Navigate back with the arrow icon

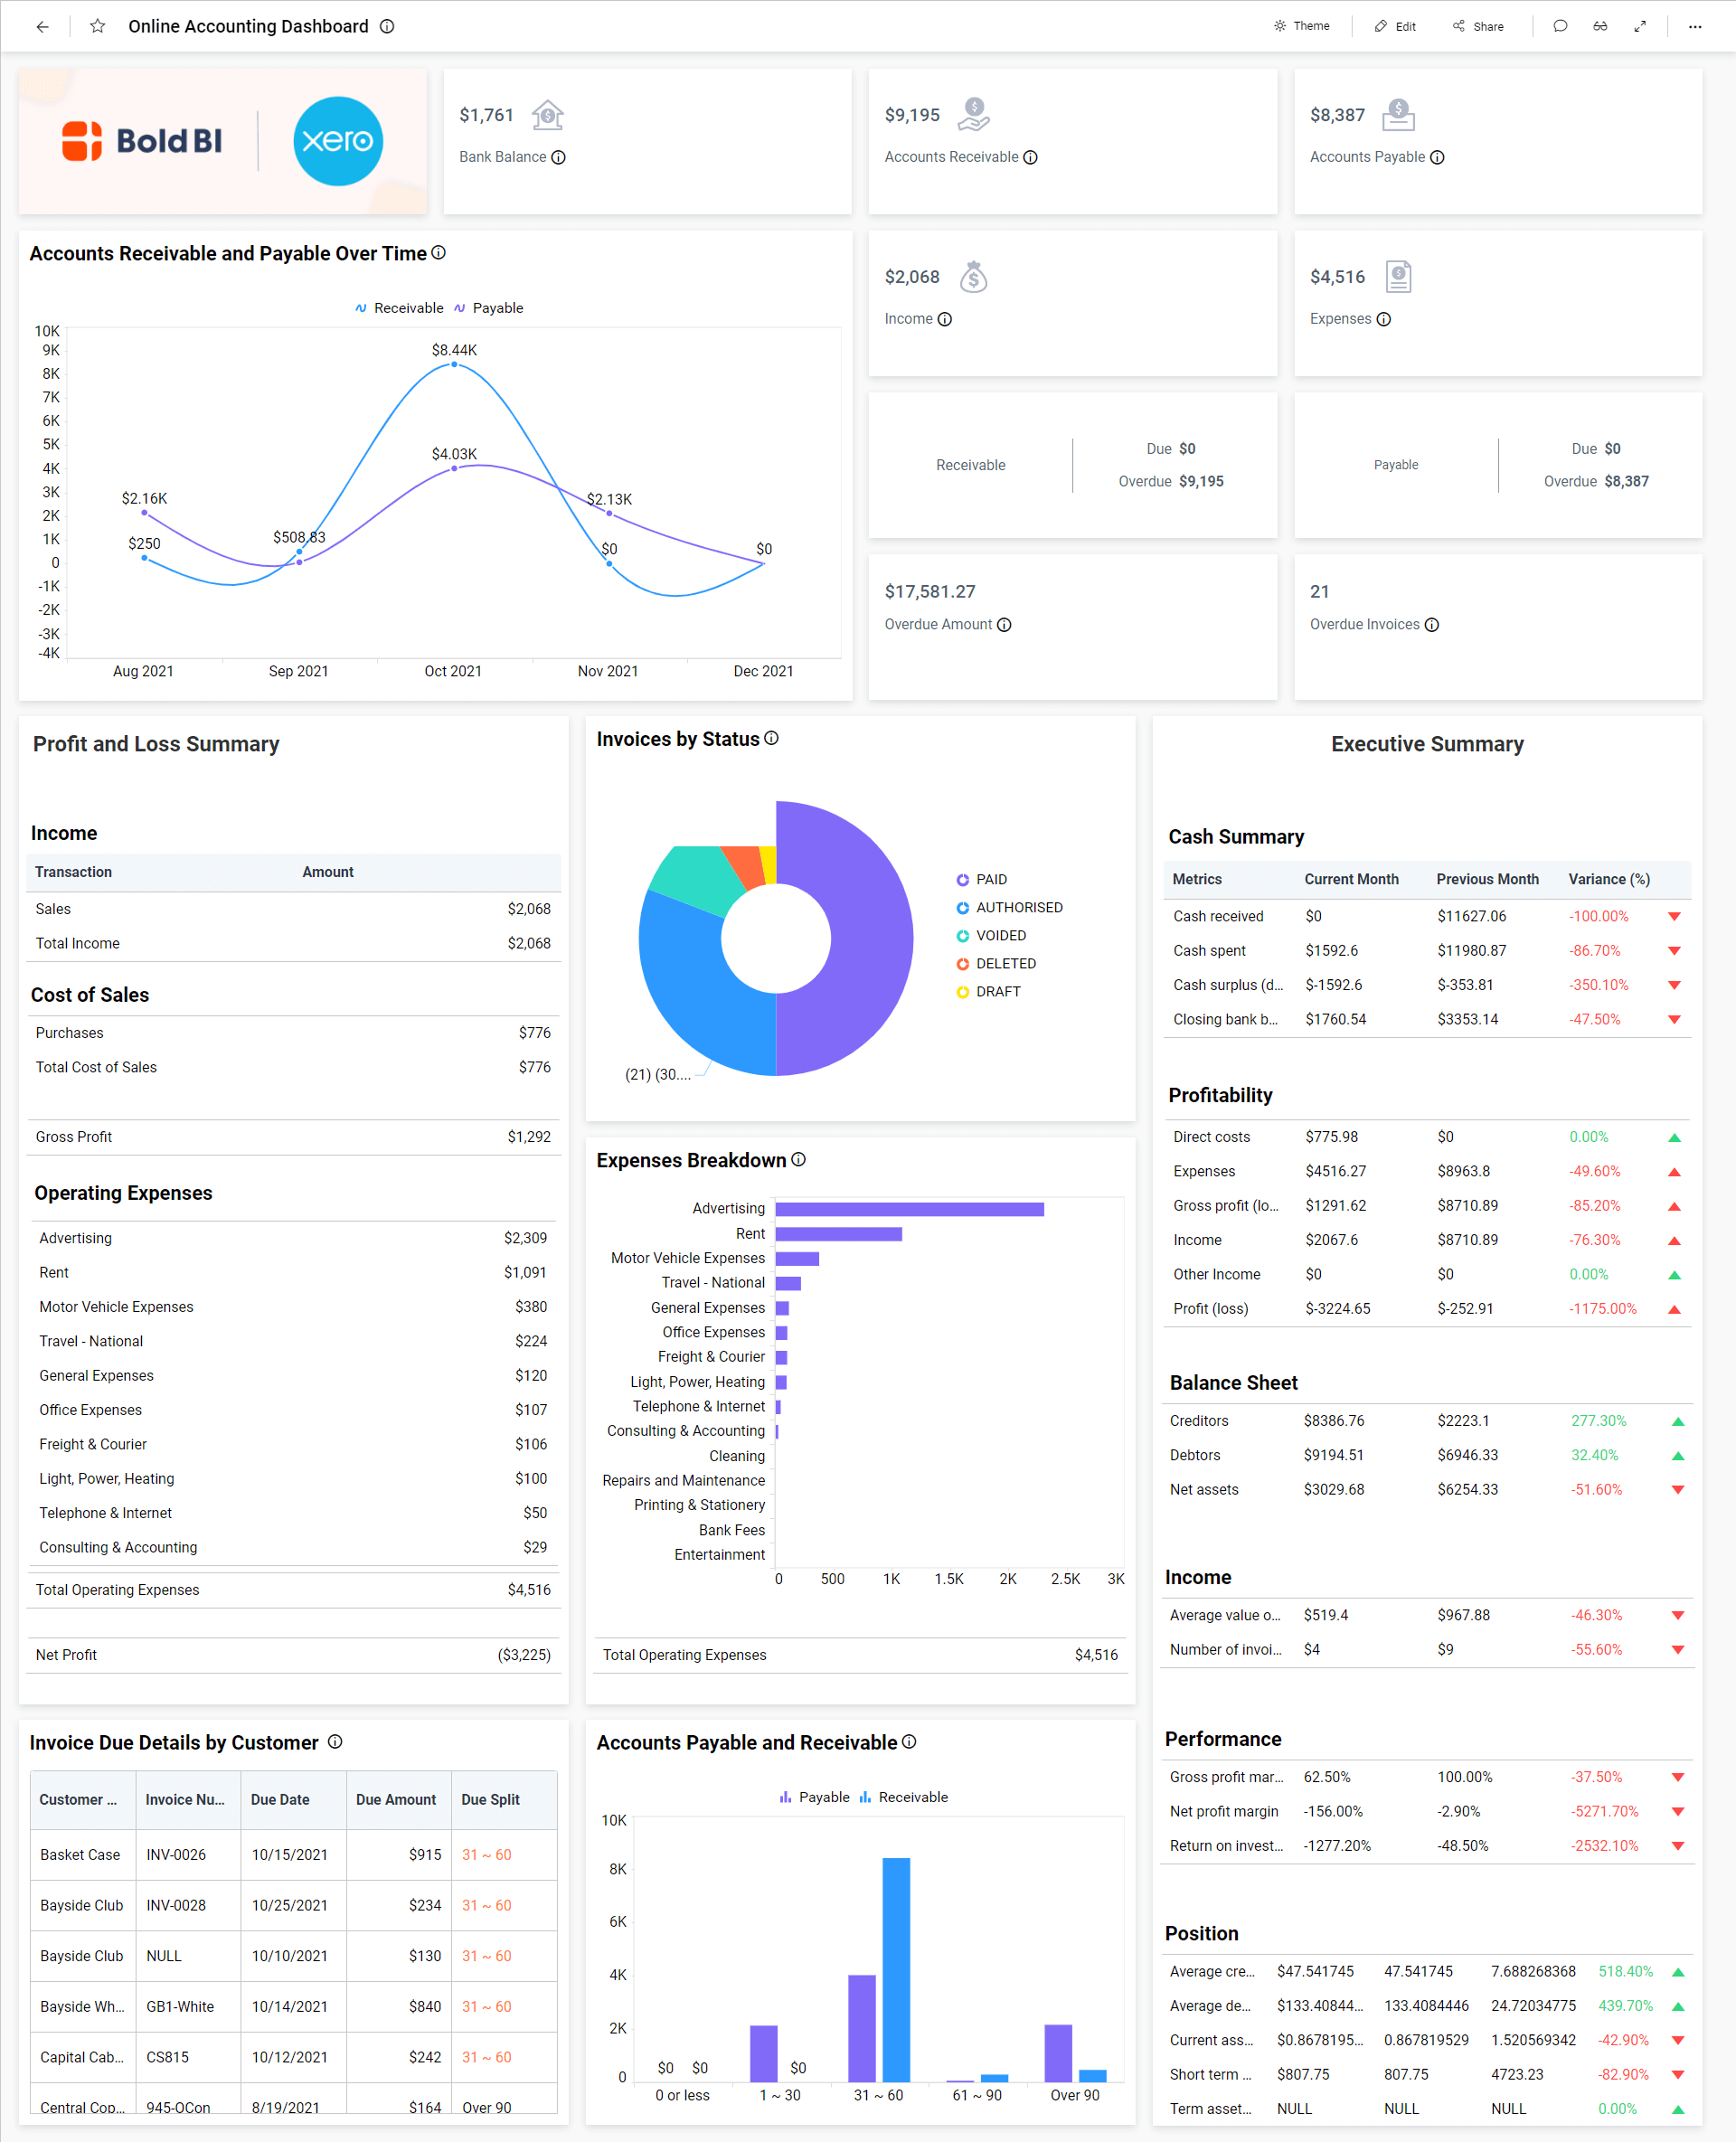pyautogui.click(x=42, y=27)
